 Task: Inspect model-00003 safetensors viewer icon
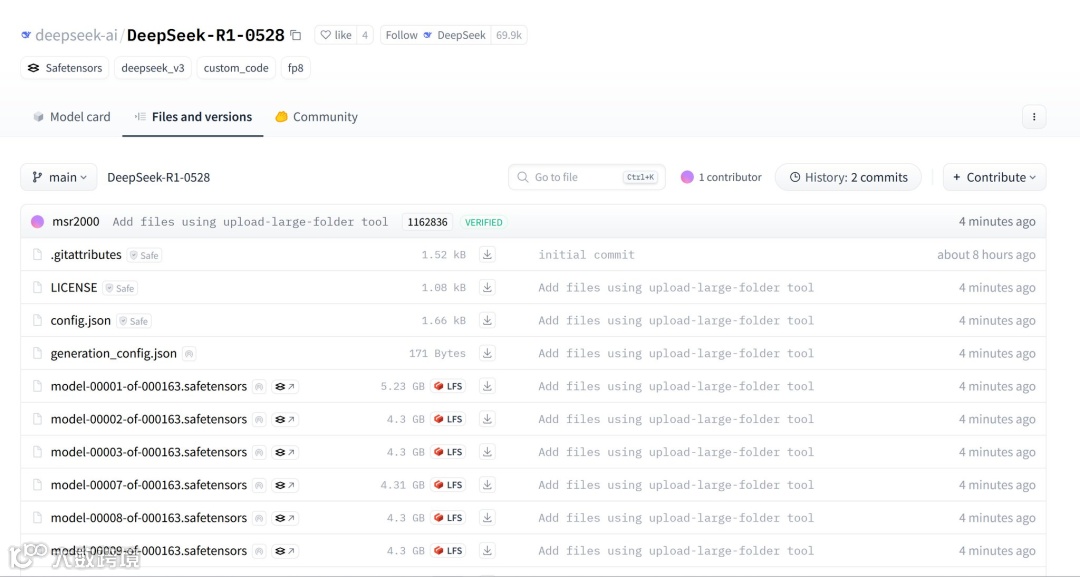click(284, 452)
